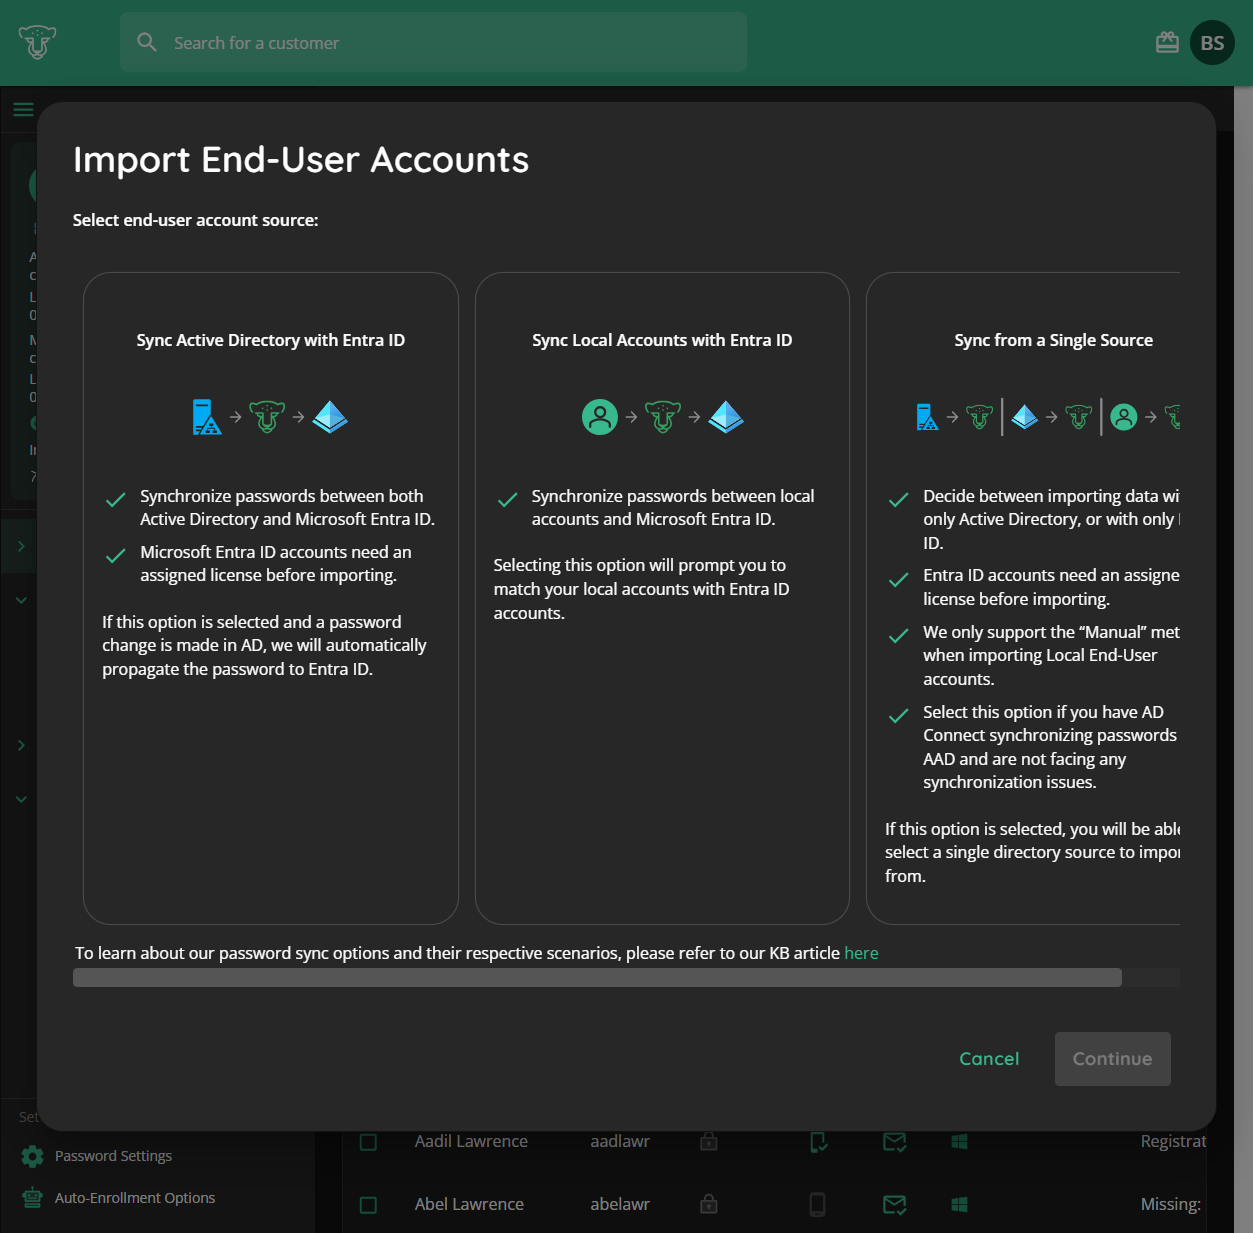
Task: Click the Continue button
Action: tap(1113, 1059)
